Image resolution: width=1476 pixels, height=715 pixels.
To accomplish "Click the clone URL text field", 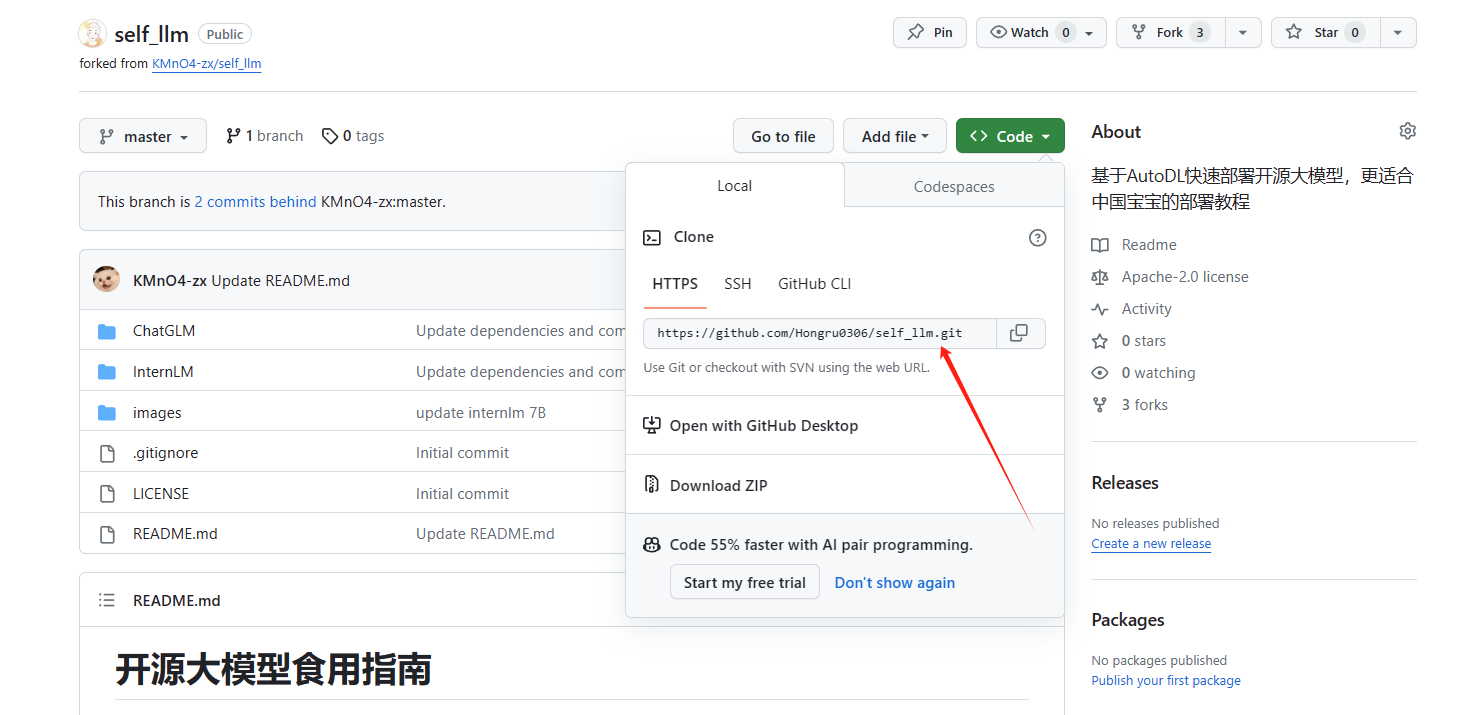I will 820,333.
